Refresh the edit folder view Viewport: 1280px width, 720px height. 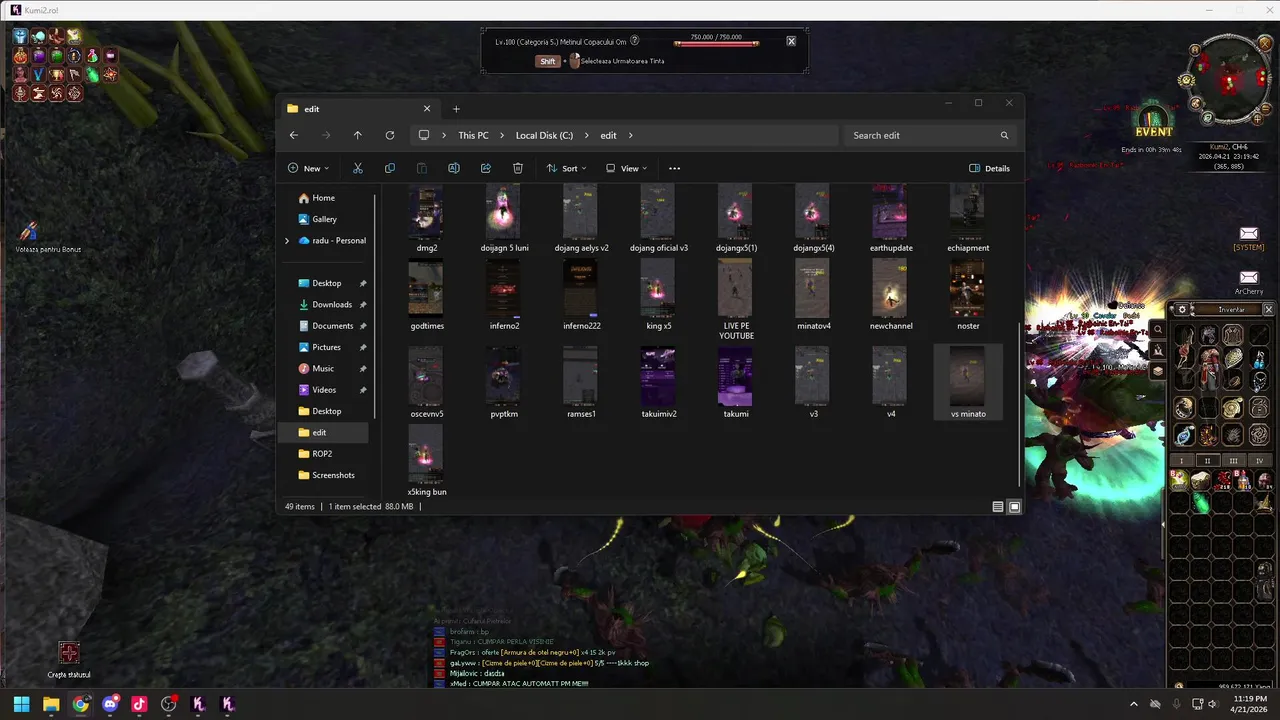(390, 135)
